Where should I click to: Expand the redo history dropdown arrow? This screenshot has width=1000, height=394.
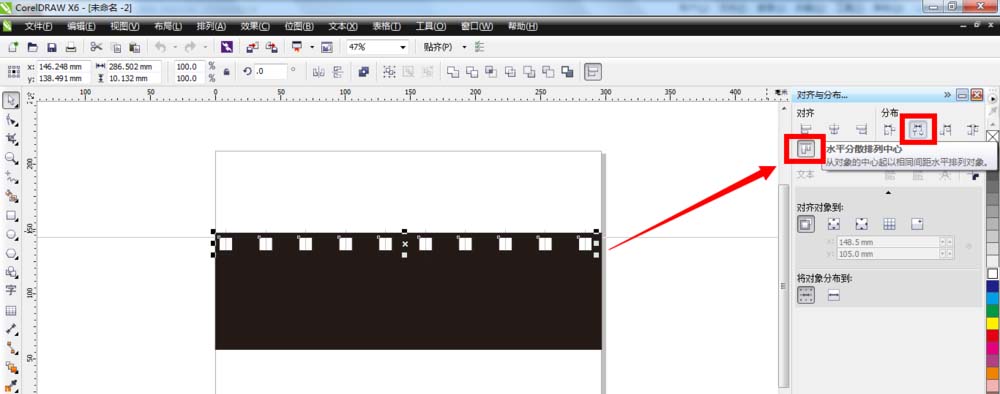click(205, 47)
